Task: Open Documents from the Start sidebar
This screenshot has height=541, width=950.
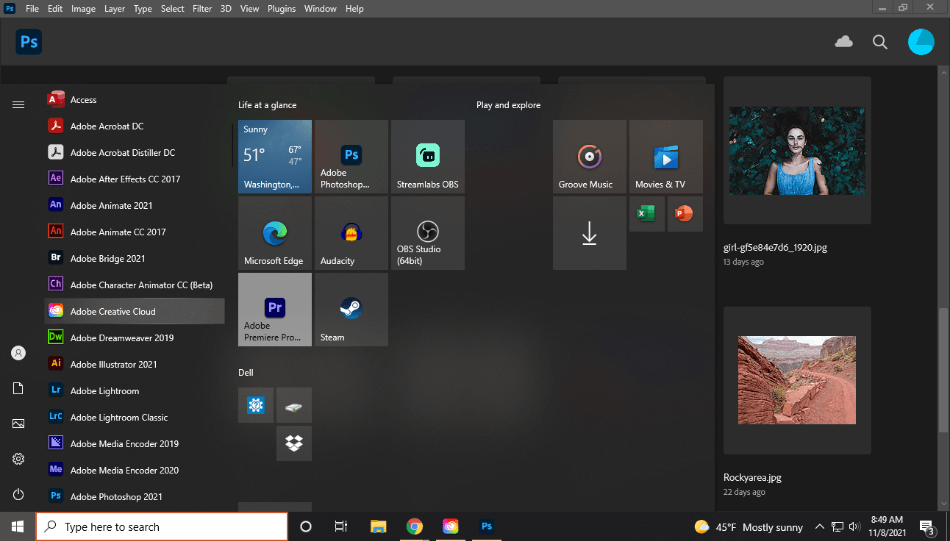Action: pyautogui.click(x=18, y=388)
